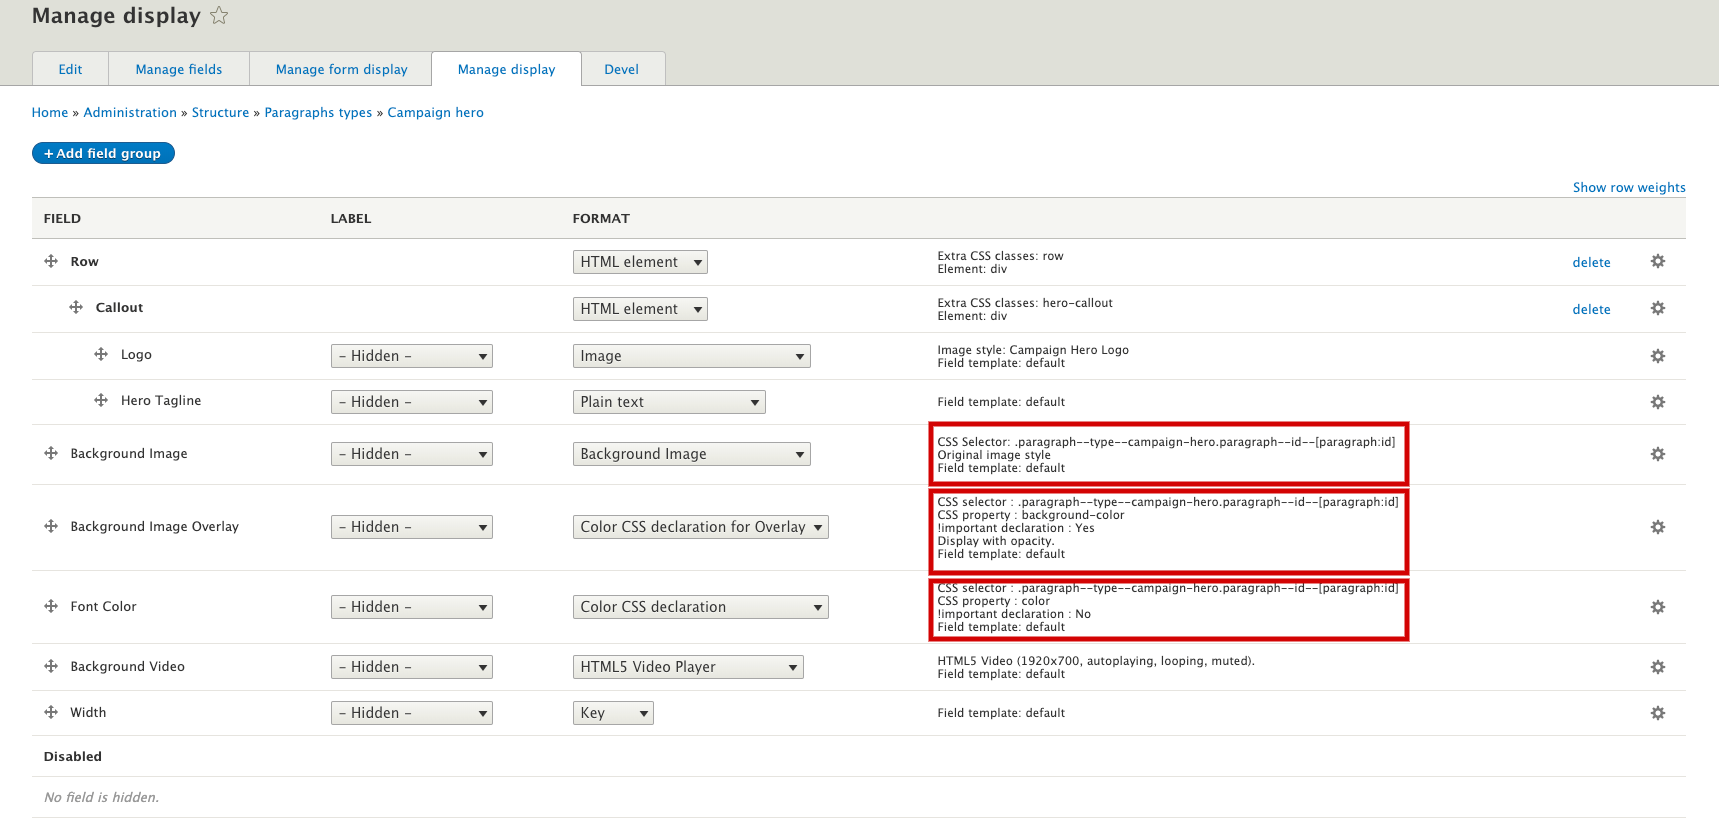Image resolution: width=1719 pixels, height=821 pixels.
Task: Open the HTML5 Video Player format dropdown
Action: [x=687, y=667]
